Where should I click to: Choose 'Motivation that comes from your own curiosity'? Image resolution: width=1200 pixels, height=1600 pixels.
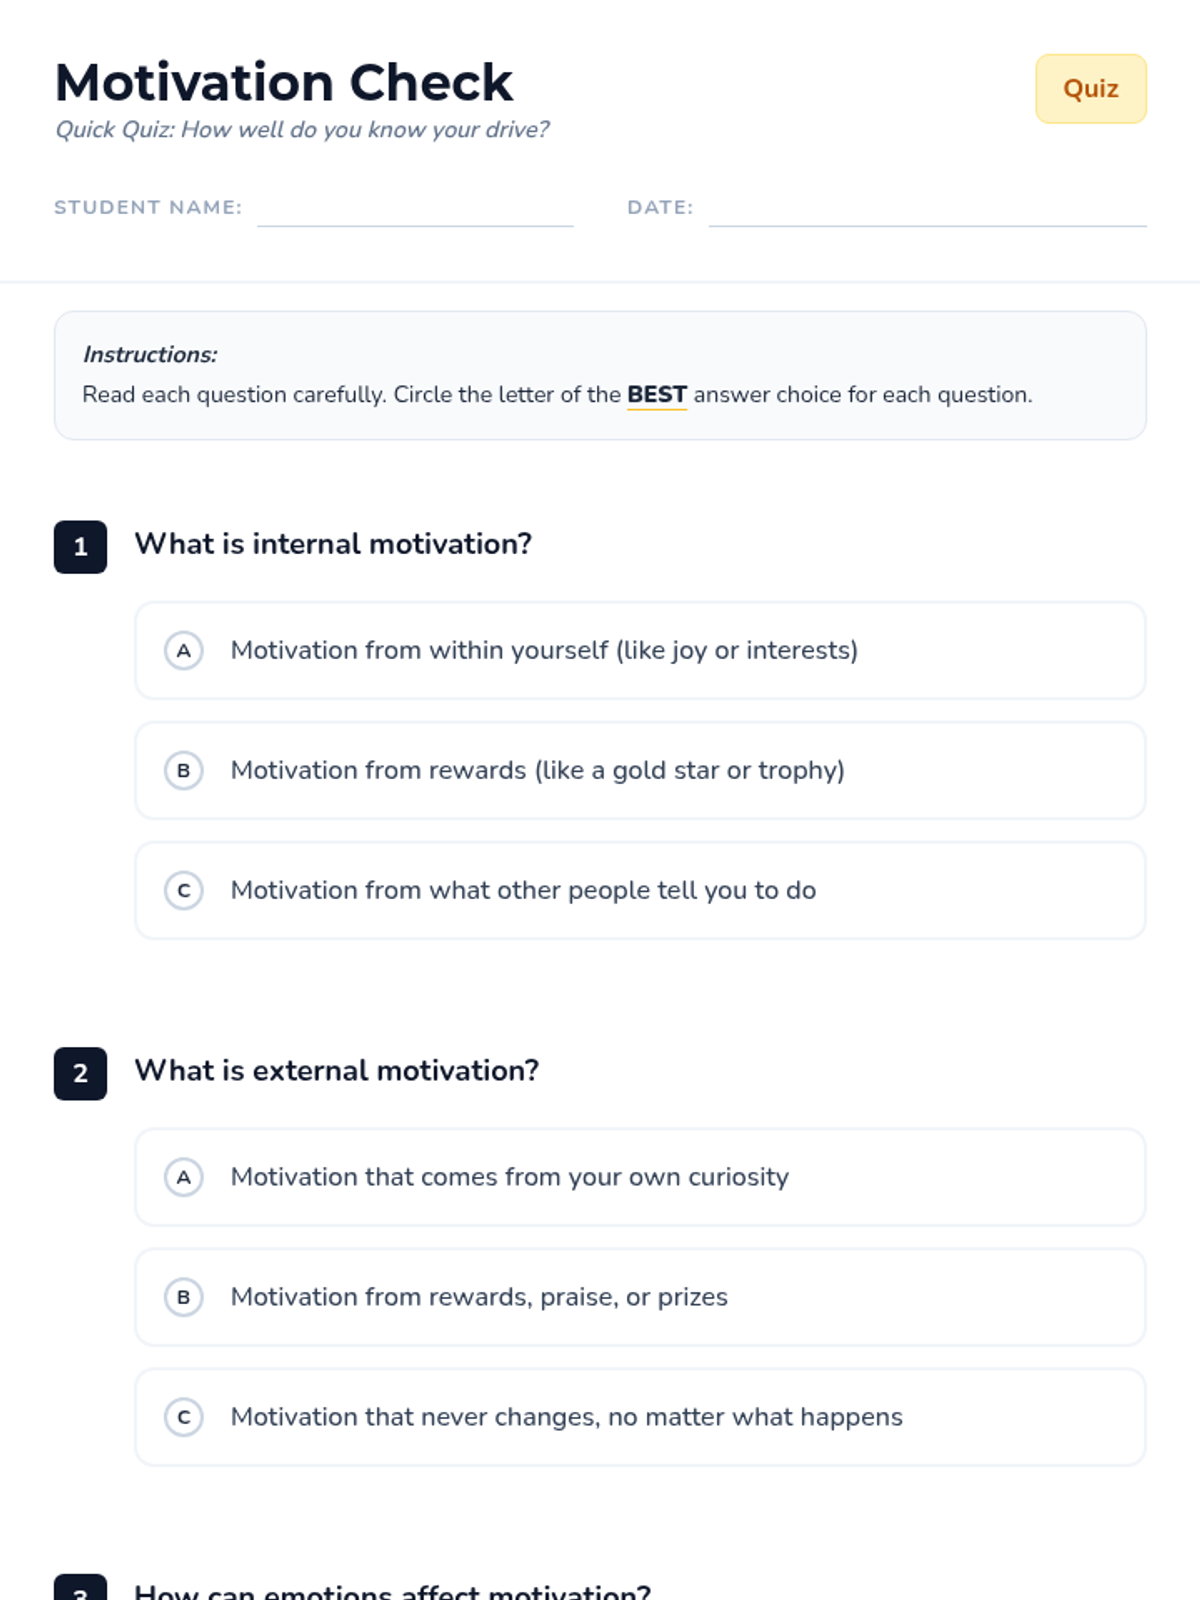point(640,1177)
